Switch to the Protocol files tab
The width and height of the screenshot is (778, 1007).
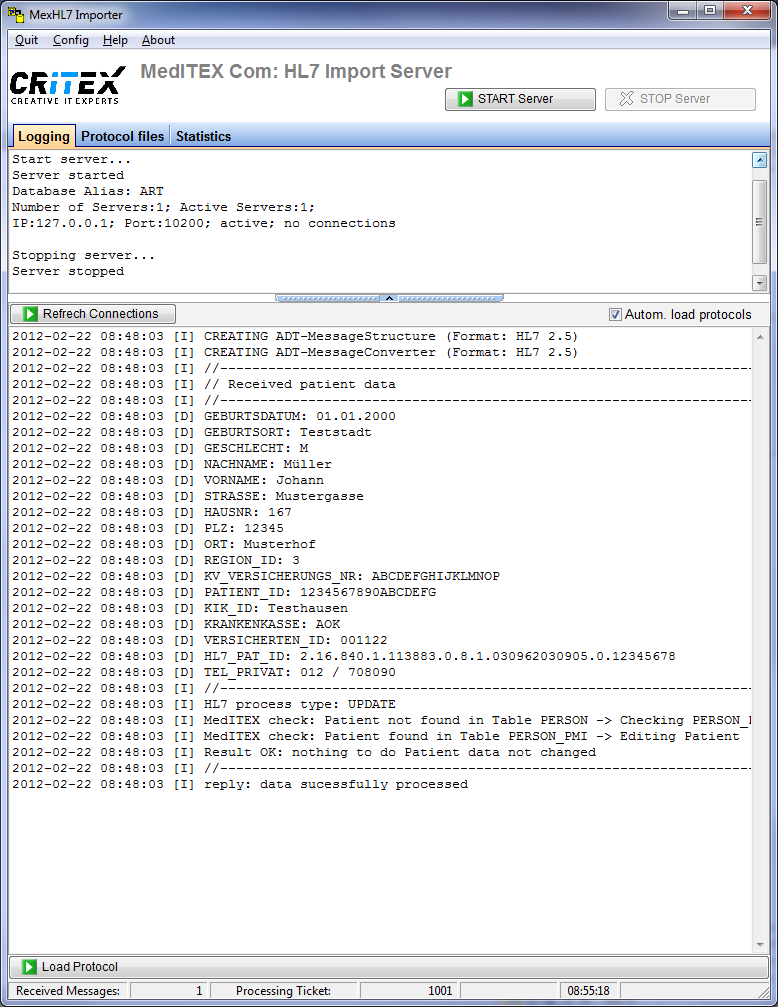[122, 136]
